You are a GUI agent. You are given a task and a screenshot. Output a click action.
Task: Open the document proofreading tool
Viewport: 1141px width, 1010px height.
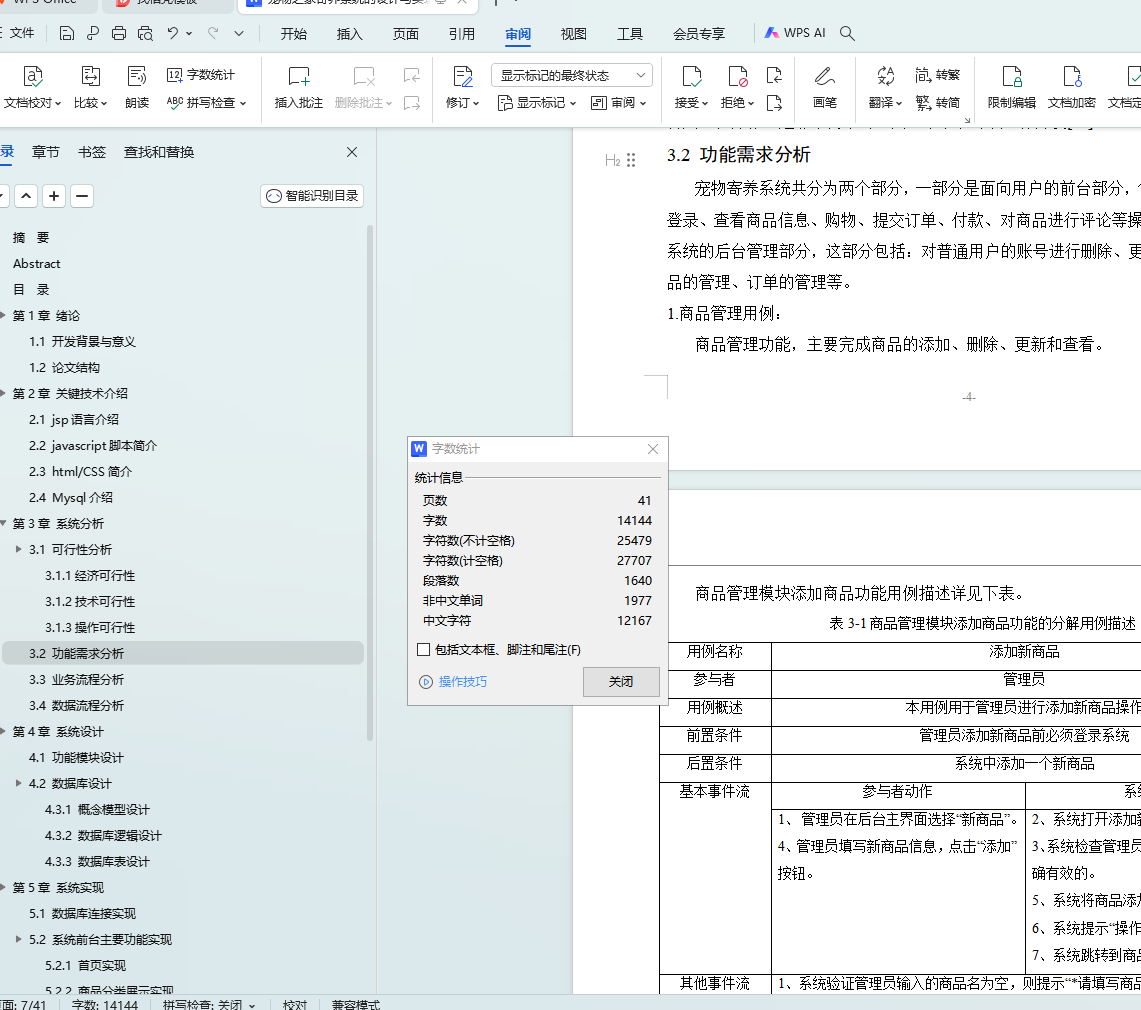tap(32, 87)
